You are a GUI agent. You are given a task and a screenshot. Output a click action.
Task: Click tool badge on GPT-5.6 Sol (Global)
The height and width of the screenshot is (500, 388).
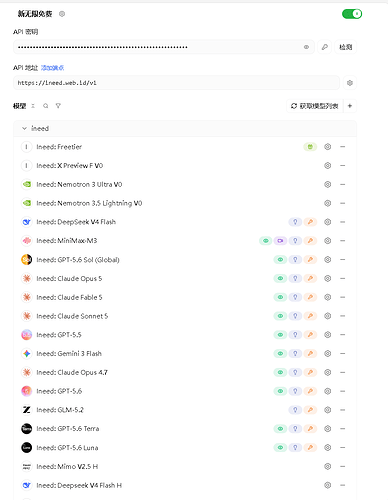(x=310, y=259)
